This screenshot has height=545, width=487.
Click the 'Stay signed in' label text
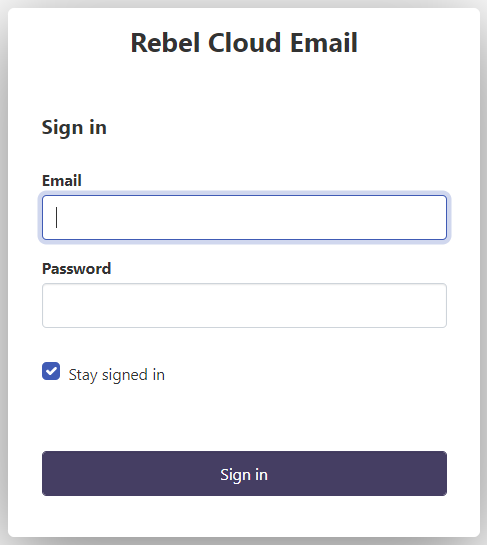coord(116,375)
